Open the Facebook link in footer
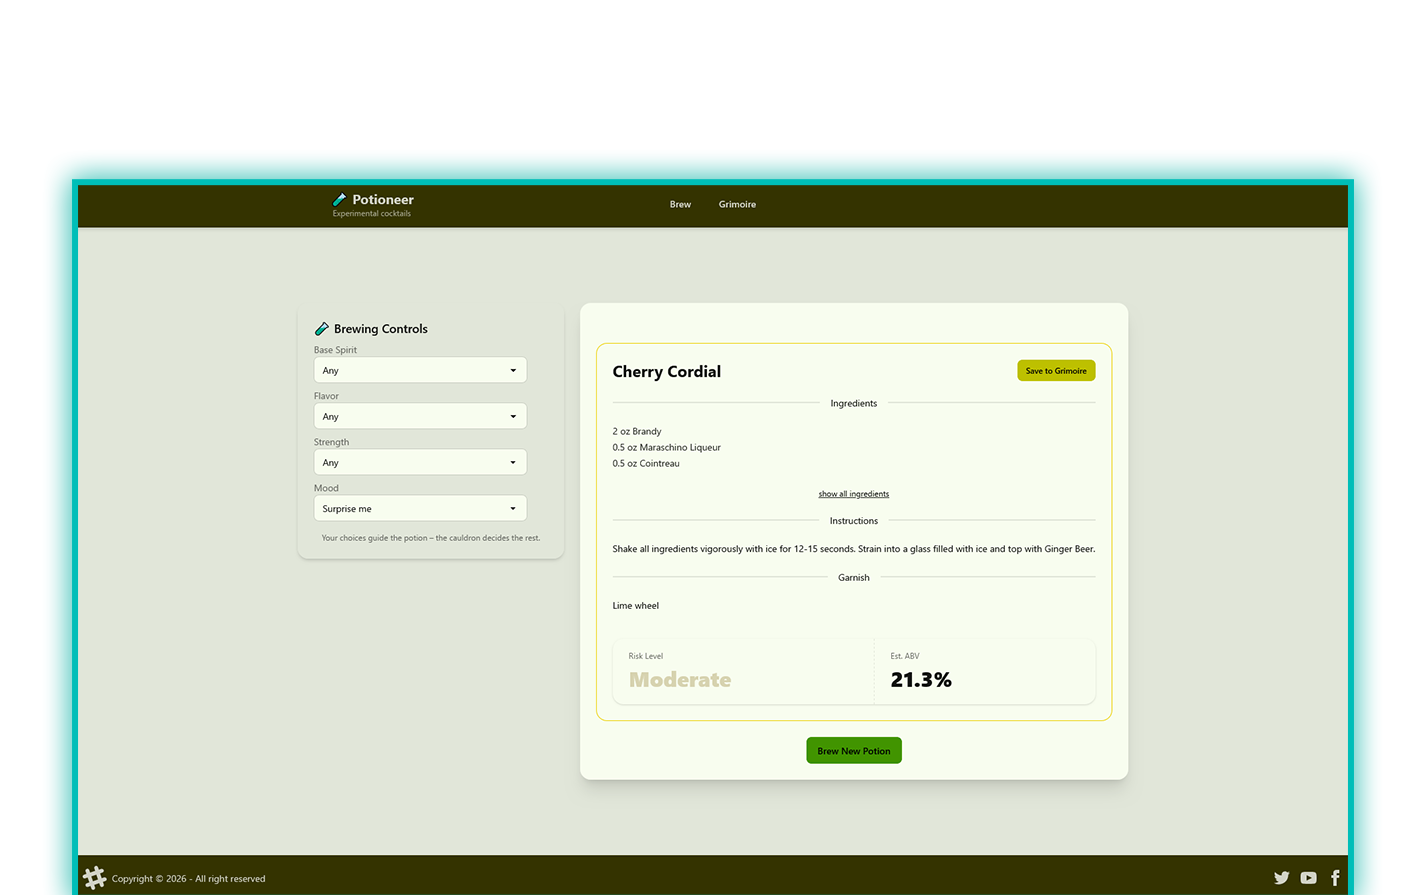The width and height of the screenshot is (1425, 895). [1335, 878]
